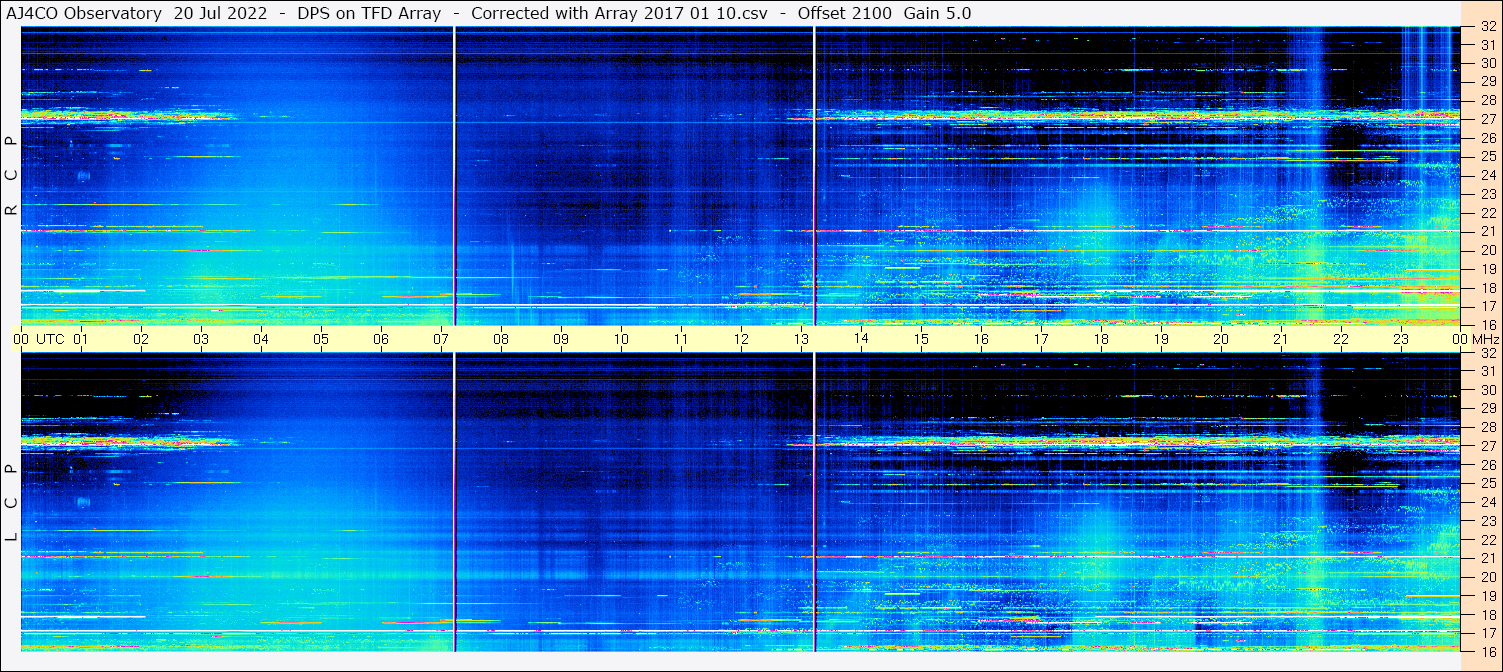The width and height of the screenshot is (1503, 672).
Task: Click the "04" hour tick label
Action: tap(261, 339)
